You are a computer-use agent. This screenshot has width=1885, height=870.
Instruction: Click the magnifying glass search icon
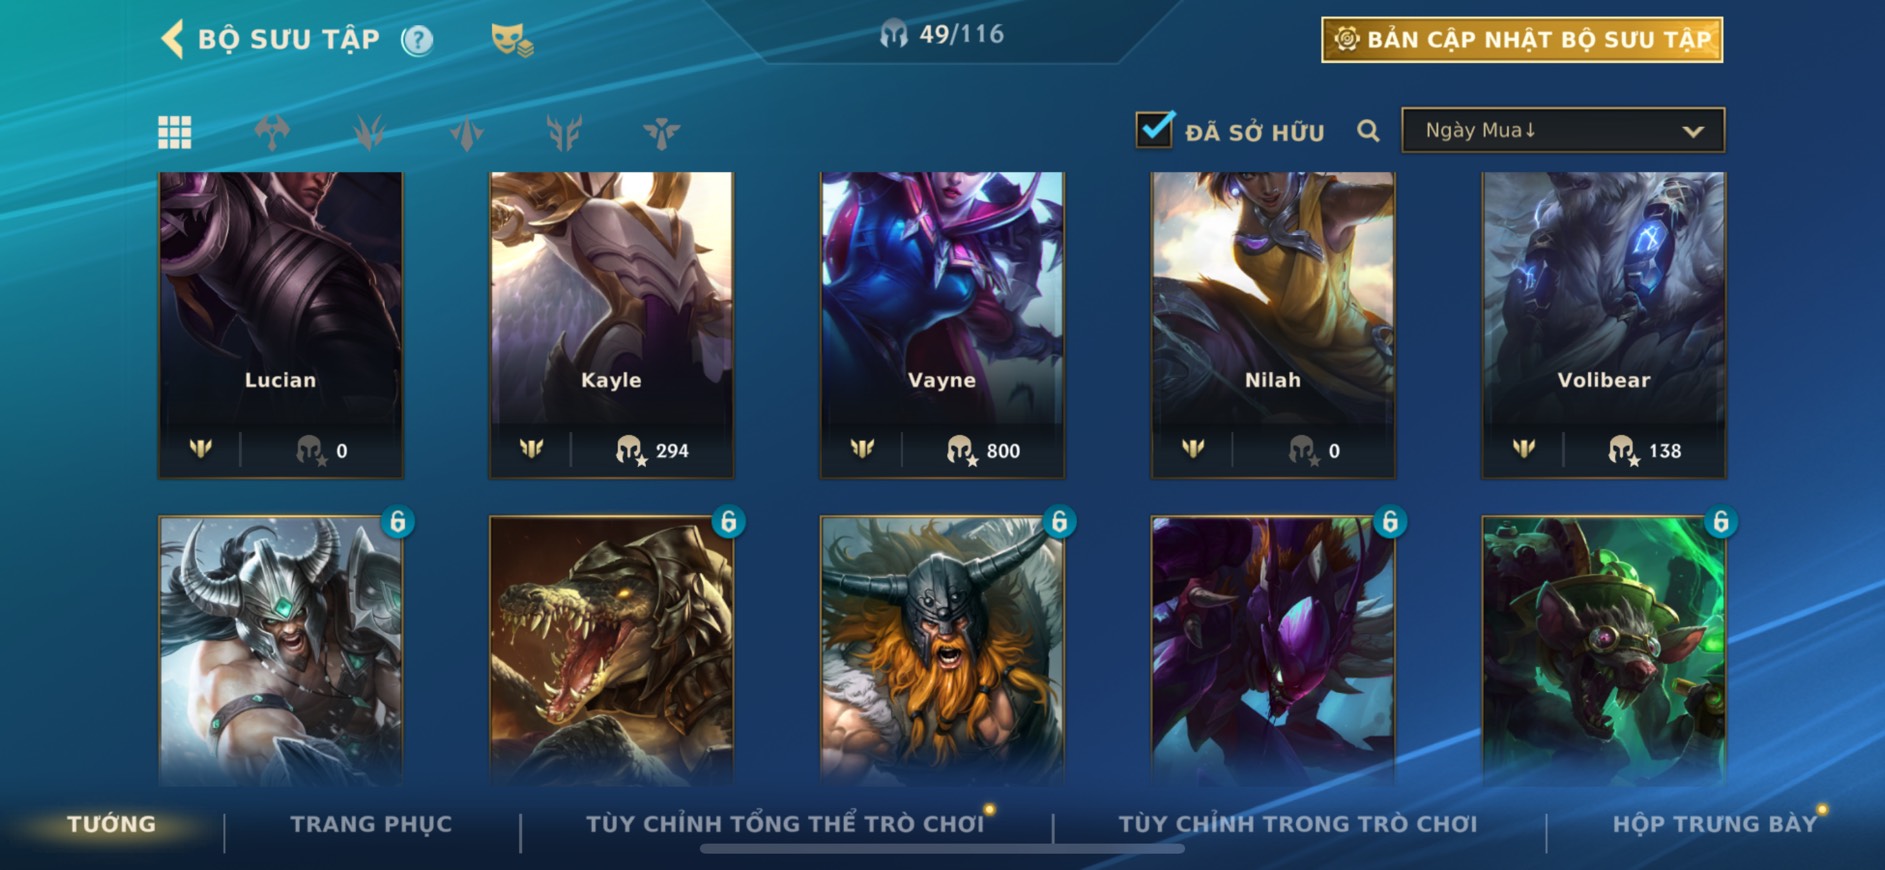(x=1367, y=131)
